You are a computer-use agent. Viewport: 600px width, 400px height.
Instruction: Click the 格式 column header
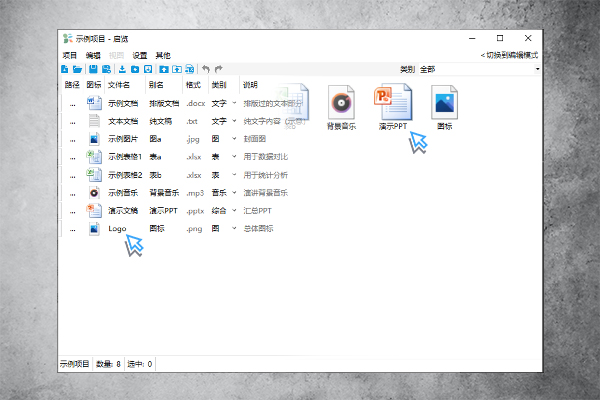[x=193, y=85]
